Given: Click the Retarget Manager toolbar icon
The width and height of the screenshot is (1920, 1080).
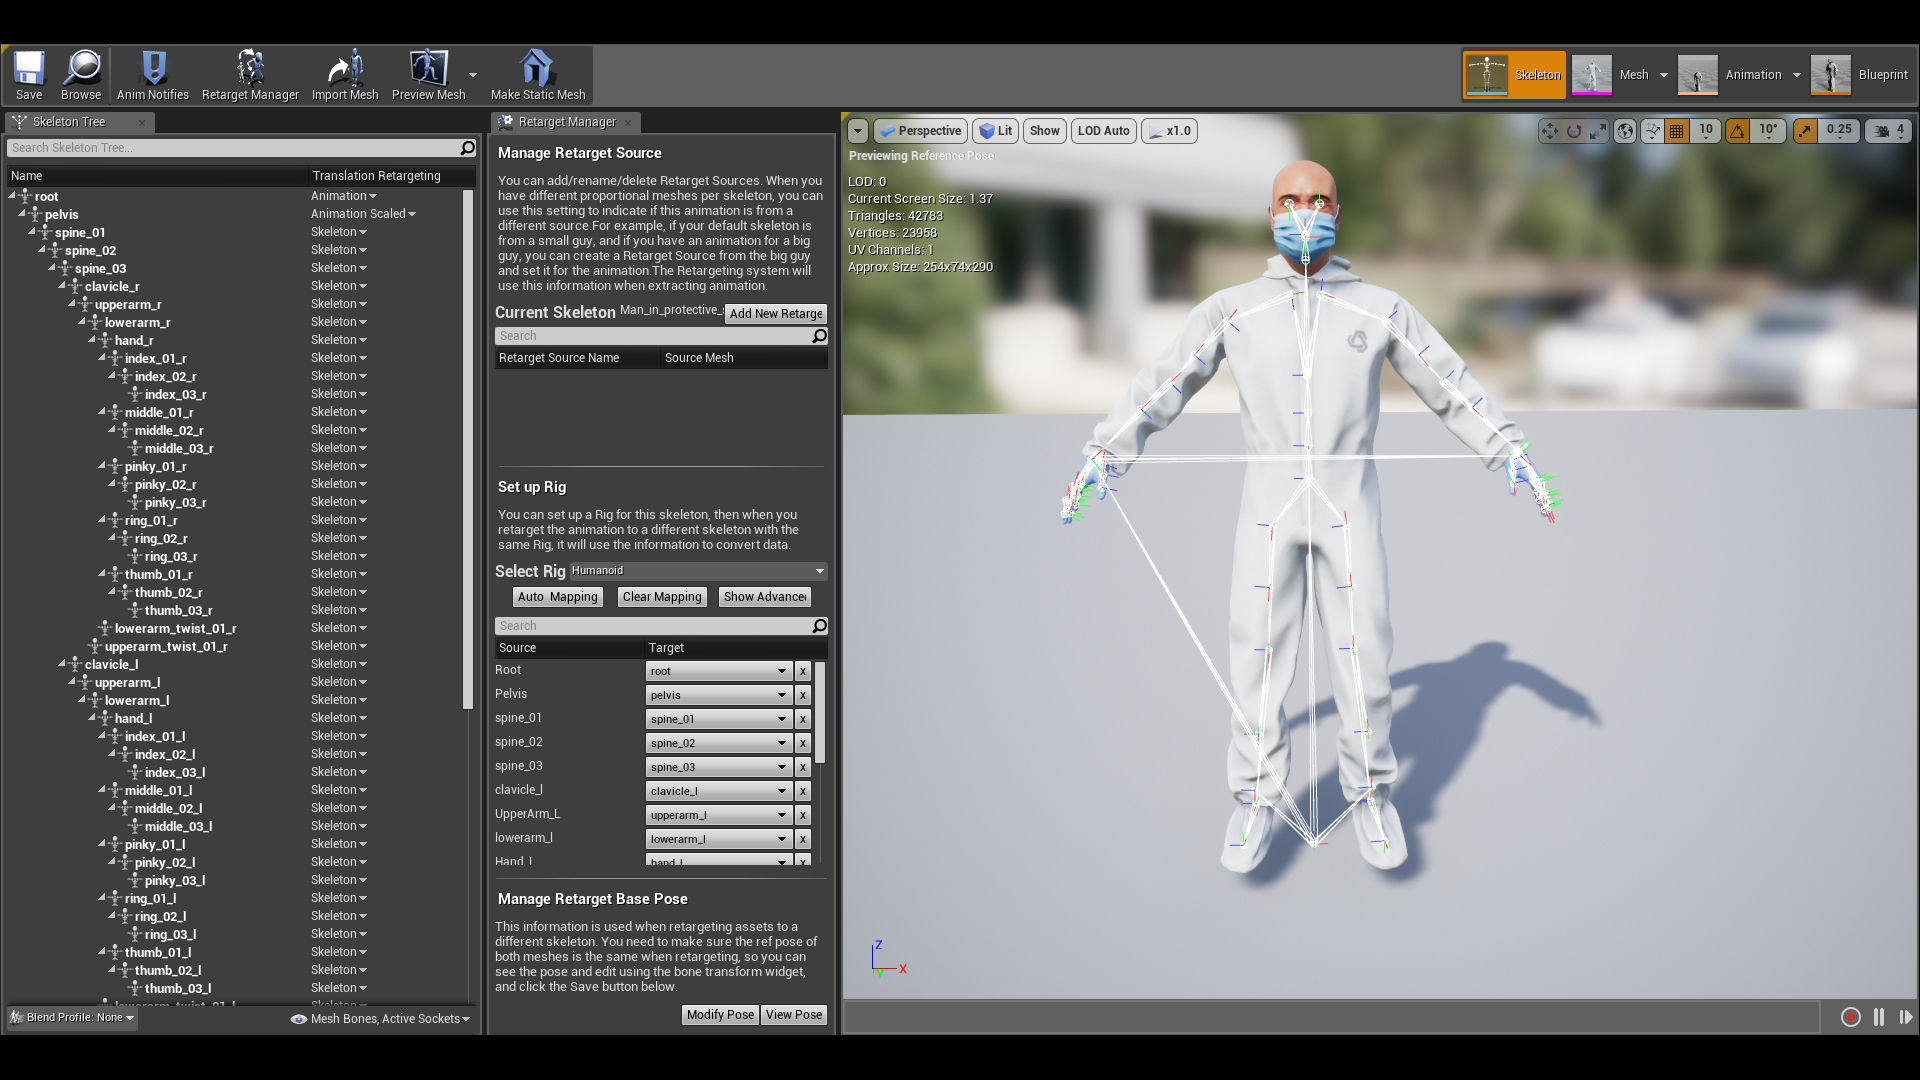Looking at the screenshot, I should (250, 75).
